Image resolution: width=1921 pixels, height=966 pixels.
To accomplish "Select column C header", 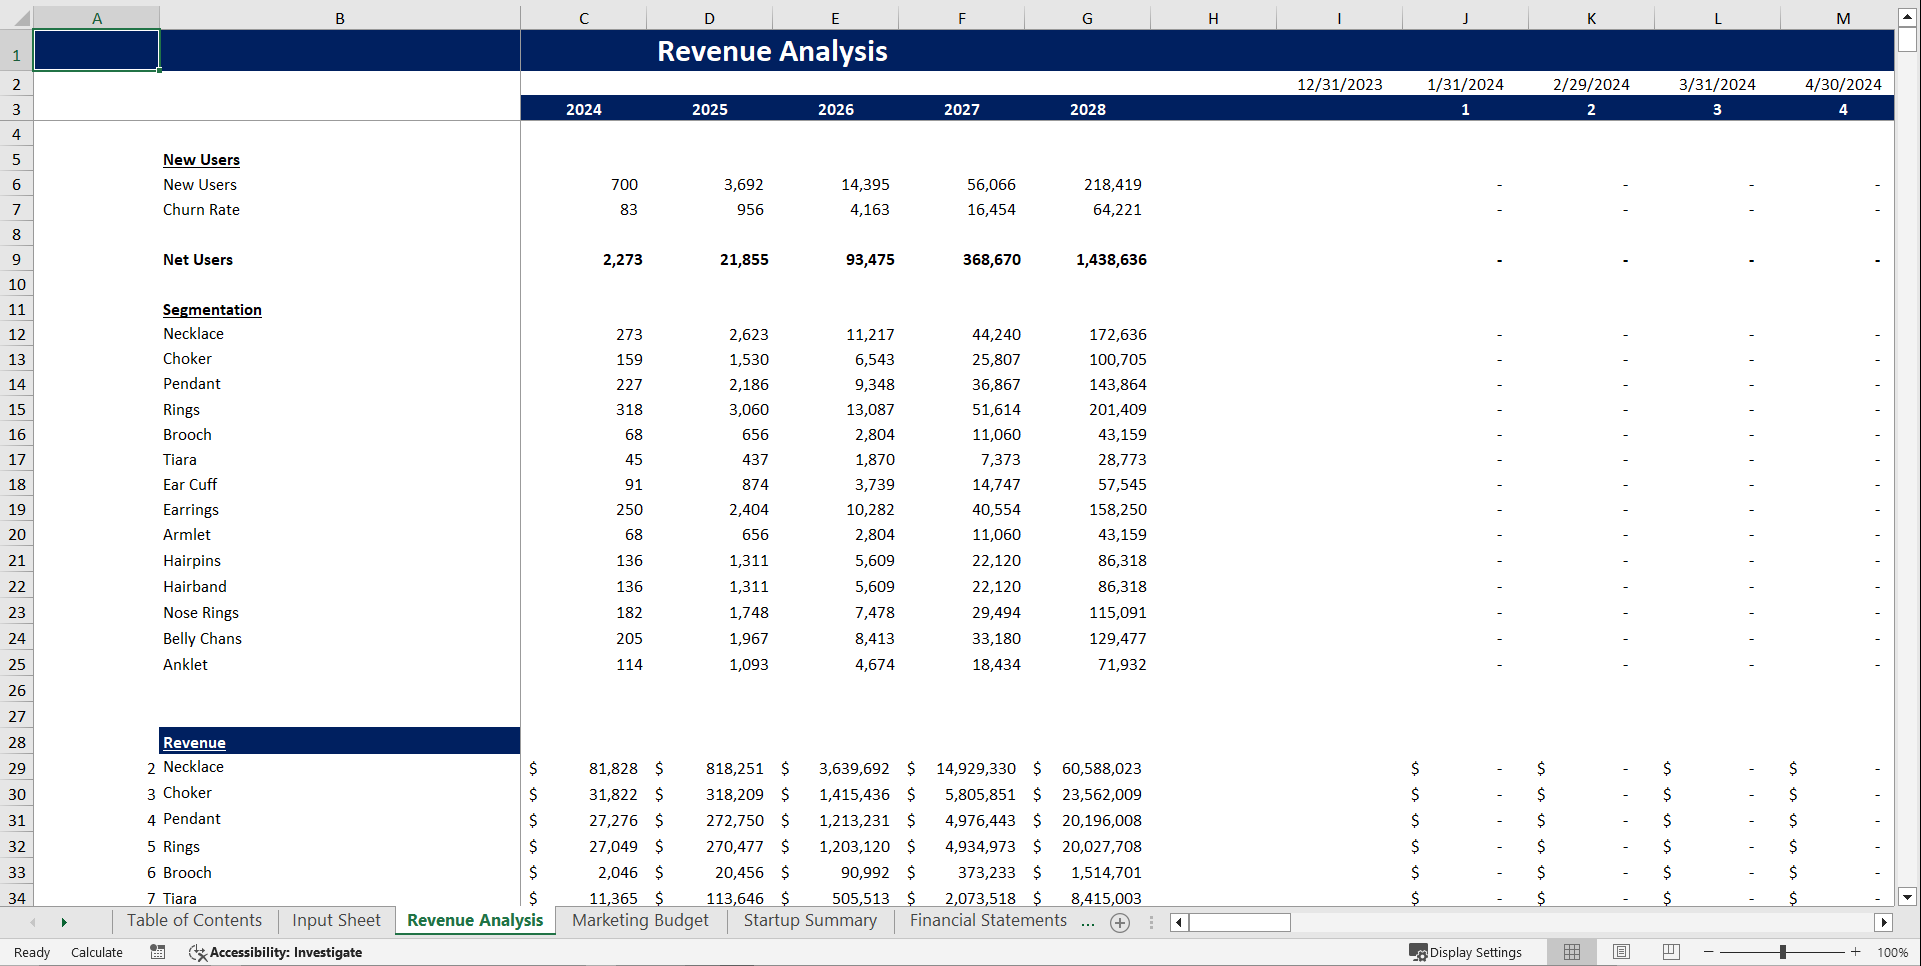I will (x=584, y=18).
